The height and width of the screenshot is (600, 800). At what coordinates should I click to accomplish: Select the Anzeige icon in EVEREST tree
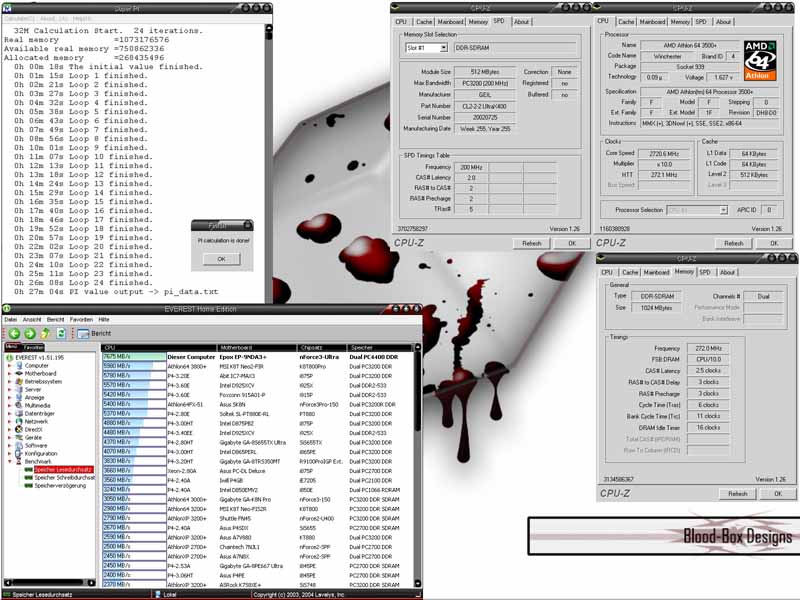[19, 397]
